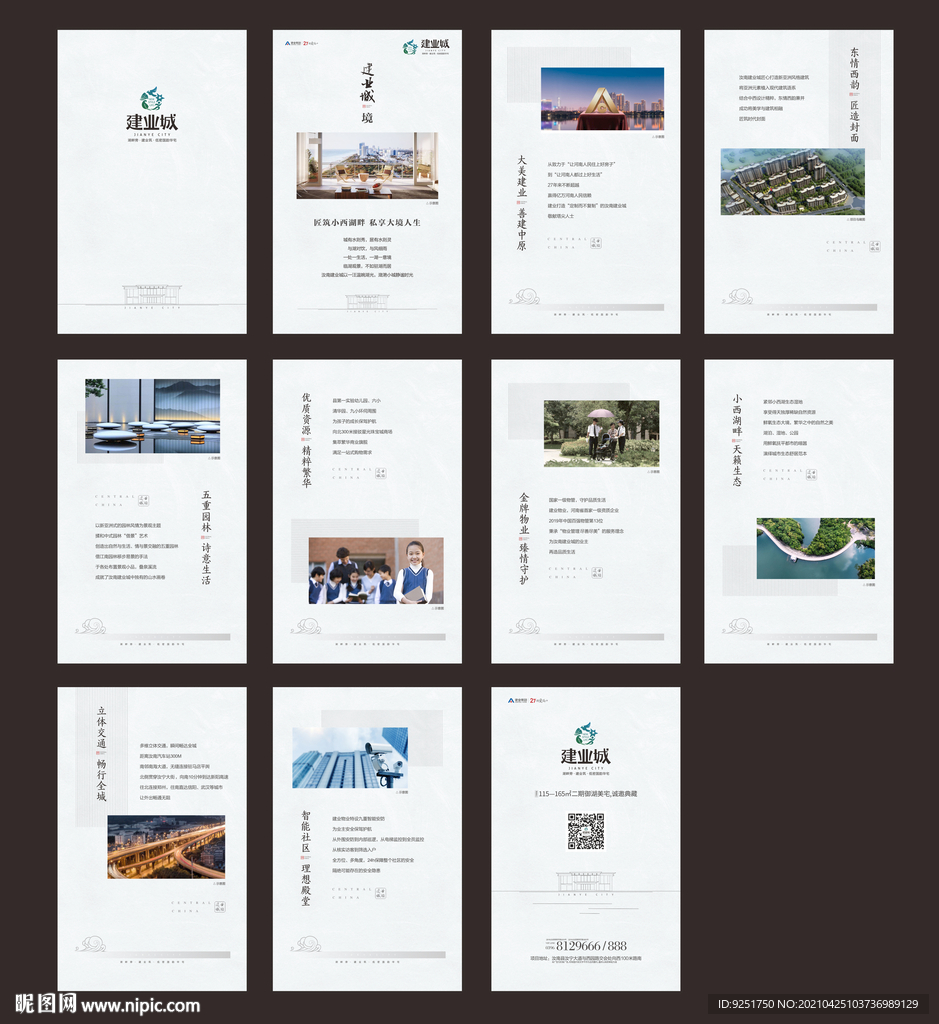The height and width of the screenshot is (1024, 939).
Task: Select the phone number 8129666/888
Action: [x=591, y=946]
